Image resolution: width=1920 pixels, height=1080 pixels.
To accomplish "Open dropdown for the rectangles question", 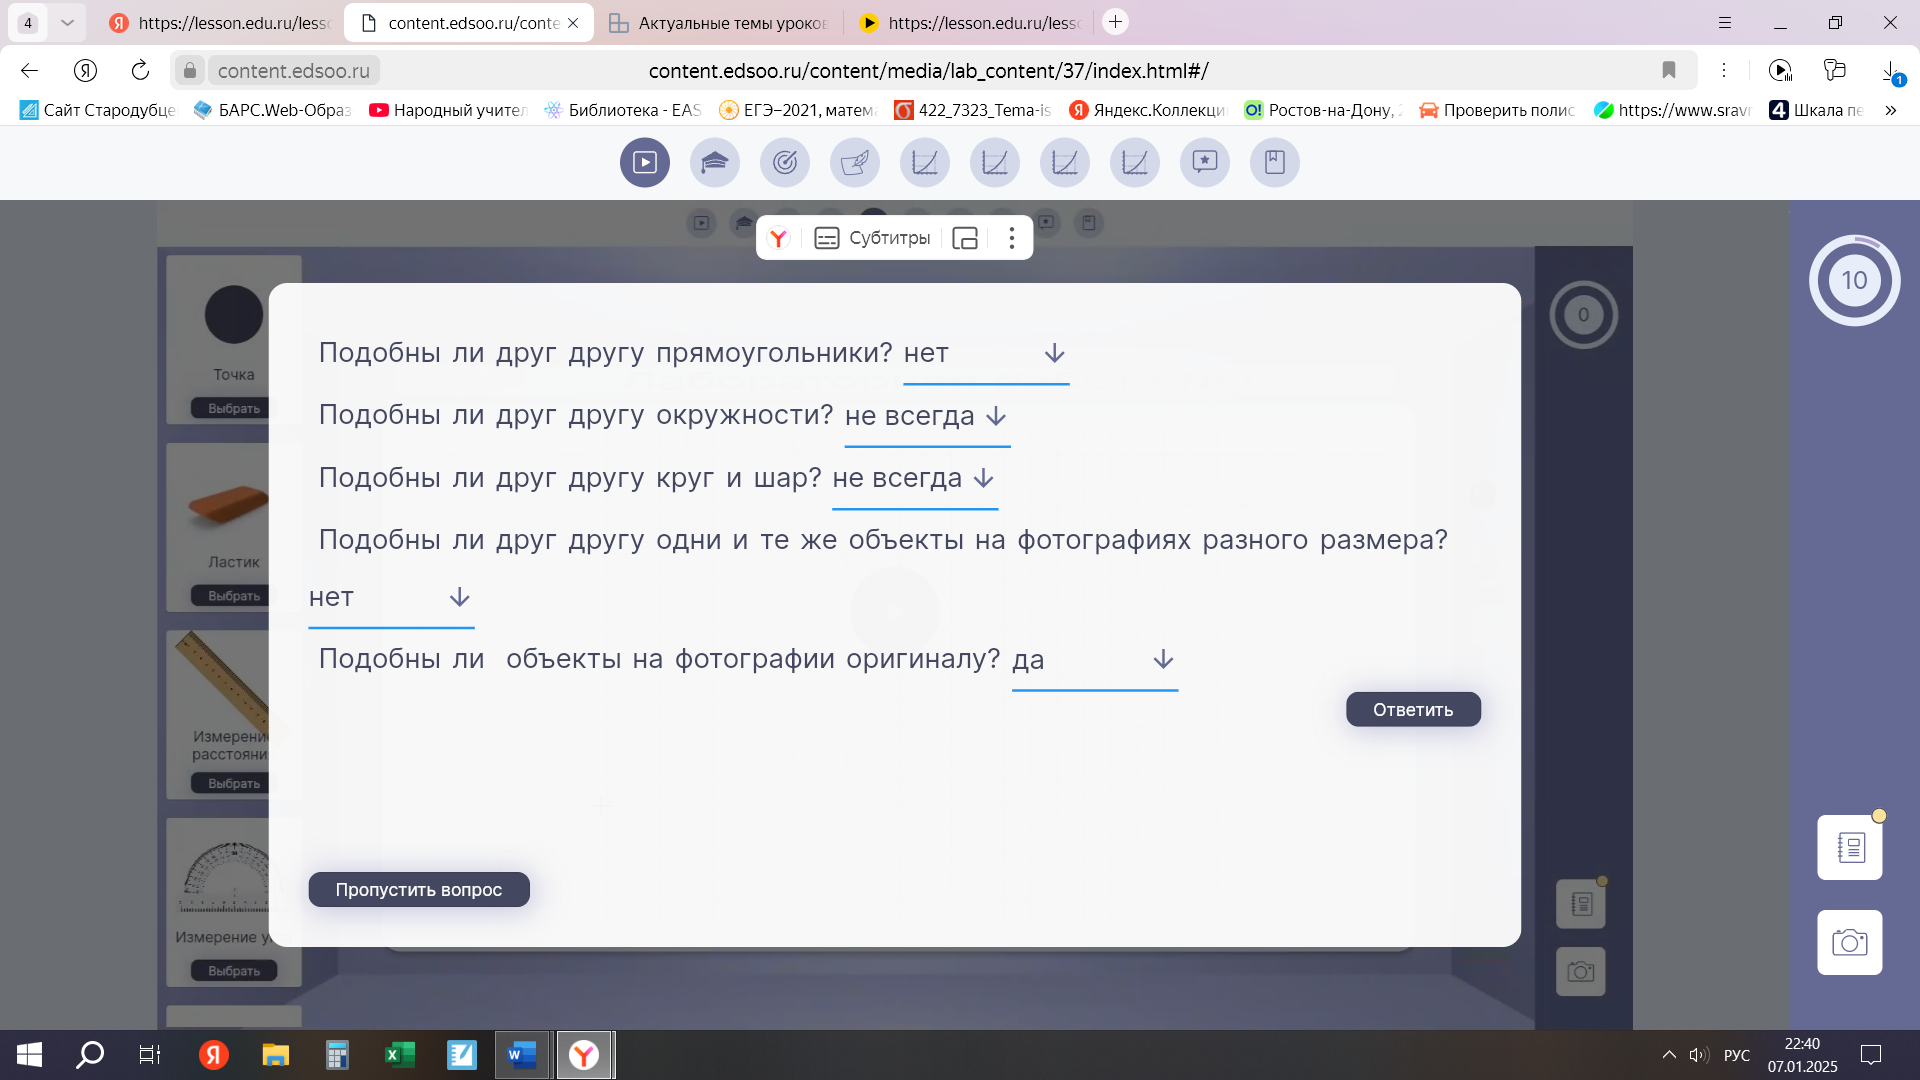I will pos(1054,354).
